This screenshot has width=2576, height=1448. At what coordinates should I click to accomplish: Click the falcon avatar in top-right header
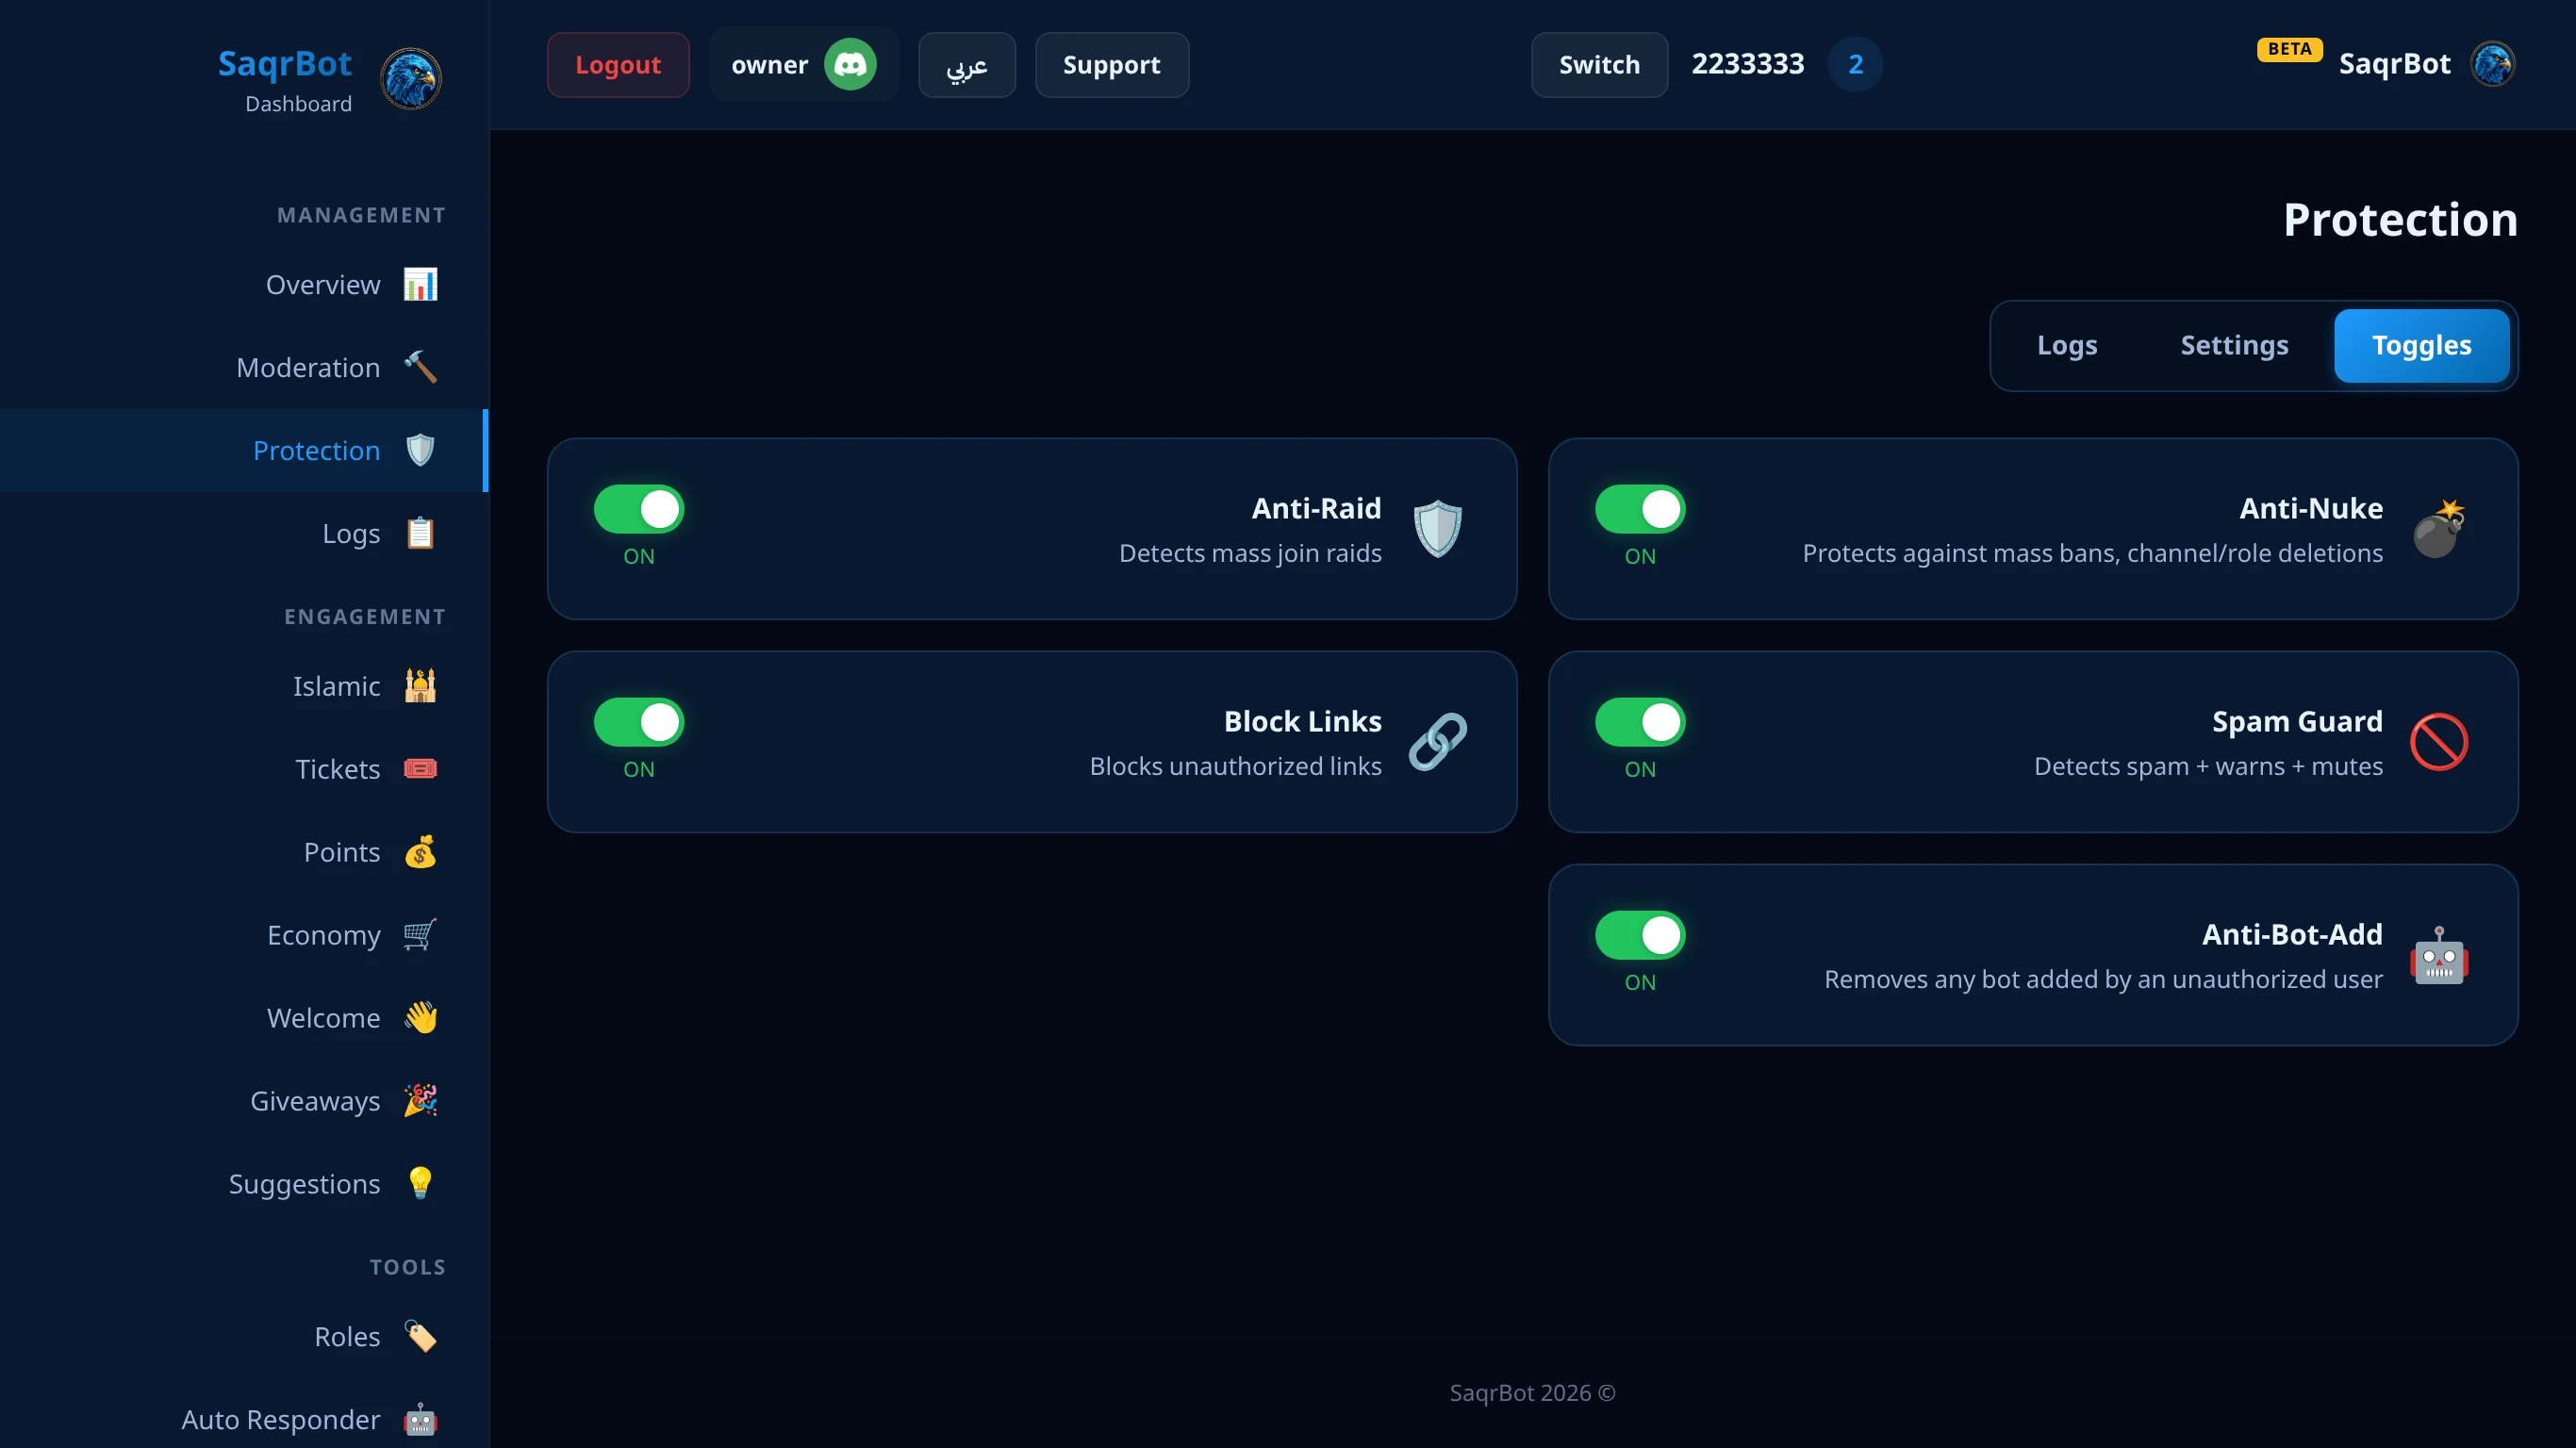[x=2493, y=64]
